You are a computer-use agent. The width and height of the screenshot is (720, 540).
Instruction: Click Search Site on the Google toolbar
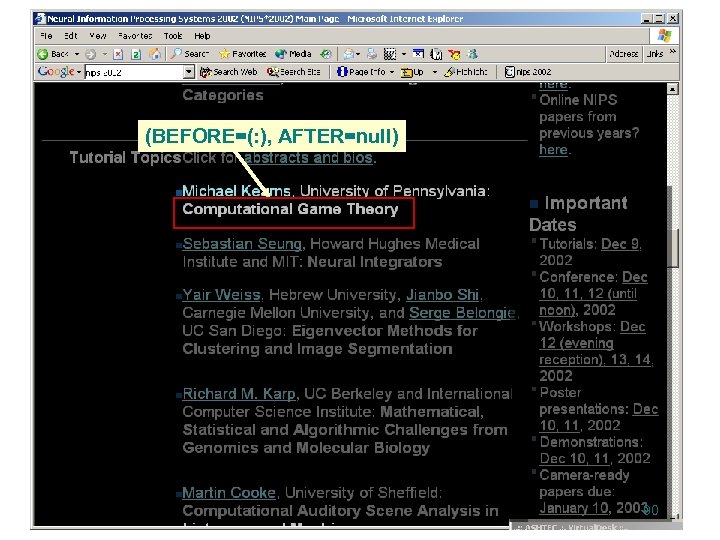click(293, 72)
